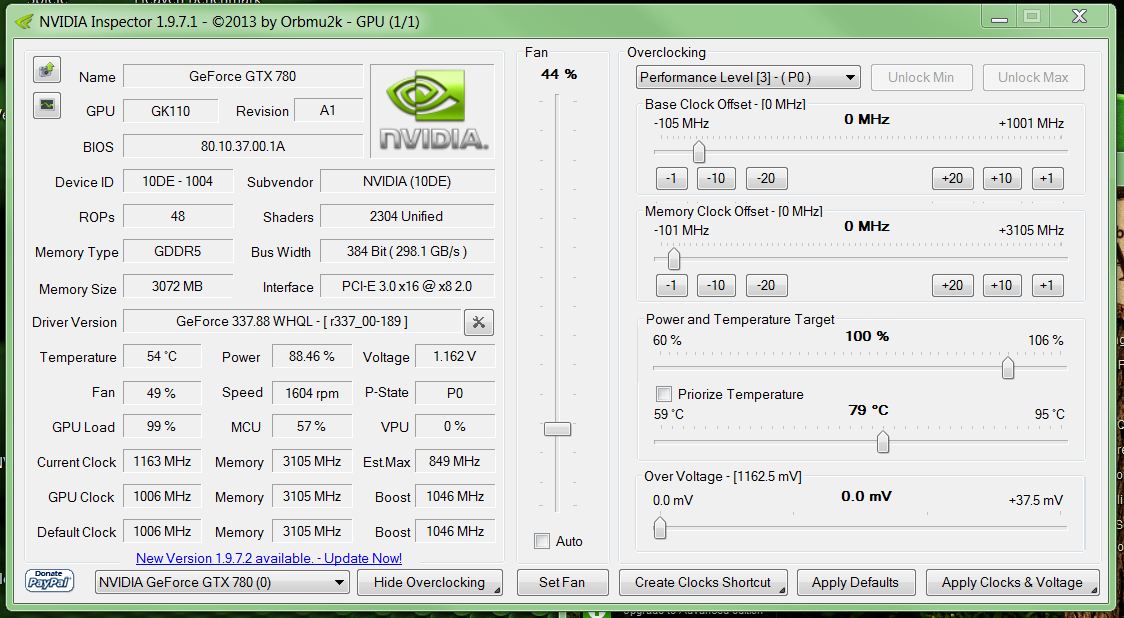Viewport: 1124px width, 618px height.
Task: Click the Temperature value 54 °C
Action: coord(162,356)
